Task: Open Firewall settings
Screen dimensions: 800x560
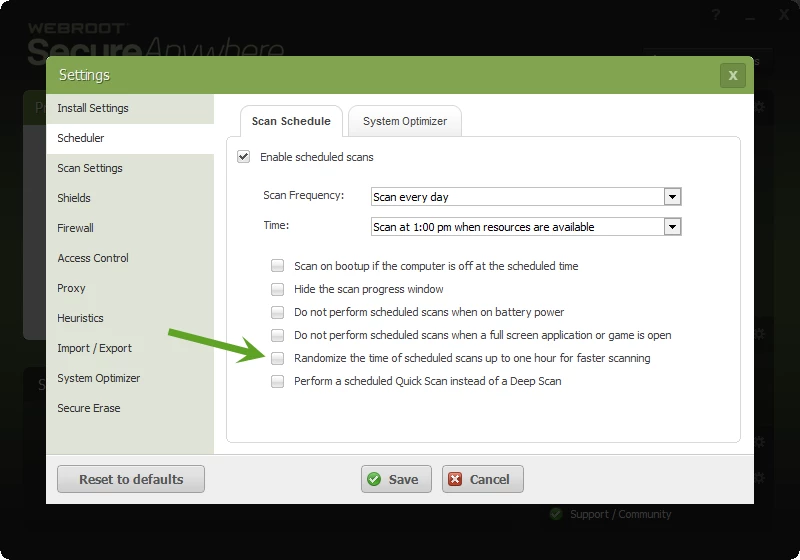Action: (x=130, y=228)
